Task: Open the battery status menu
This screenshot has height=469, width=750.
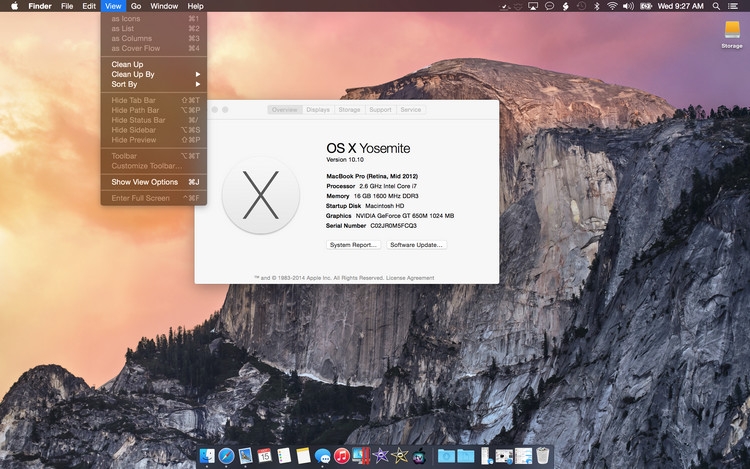Action: [646, 6]
